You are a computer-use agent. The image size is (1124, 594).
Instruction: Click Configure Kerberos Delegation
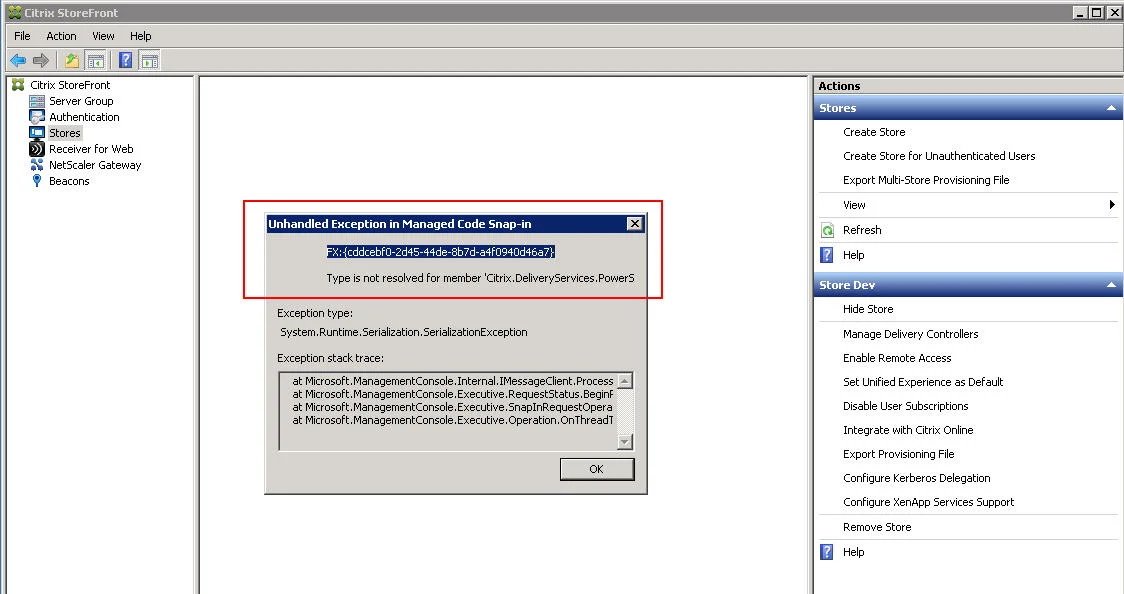coord(916,478)
